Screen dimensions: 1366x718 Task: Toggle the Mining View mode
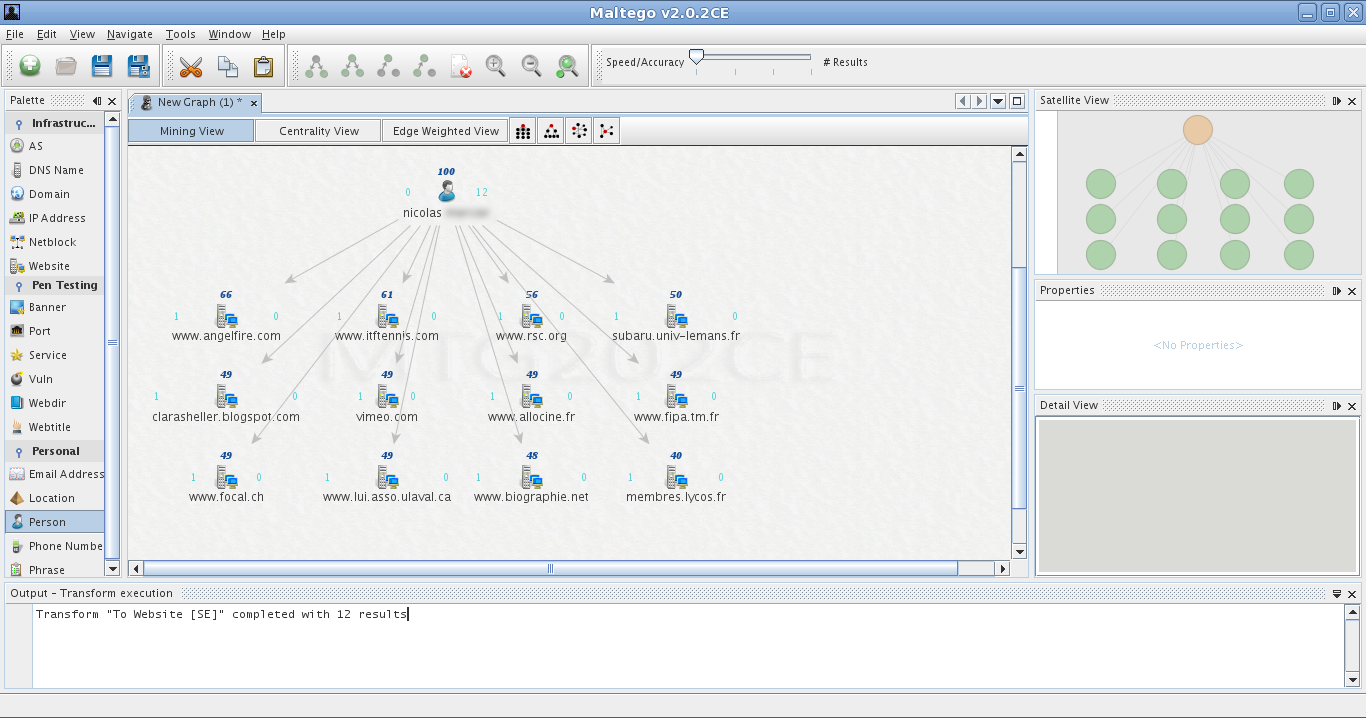tap(191, 131)
